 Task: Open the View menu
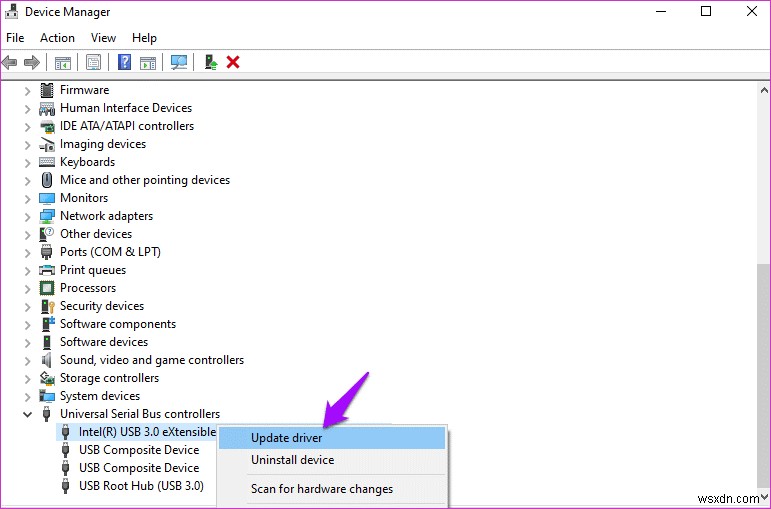click(x=103, y=38)
